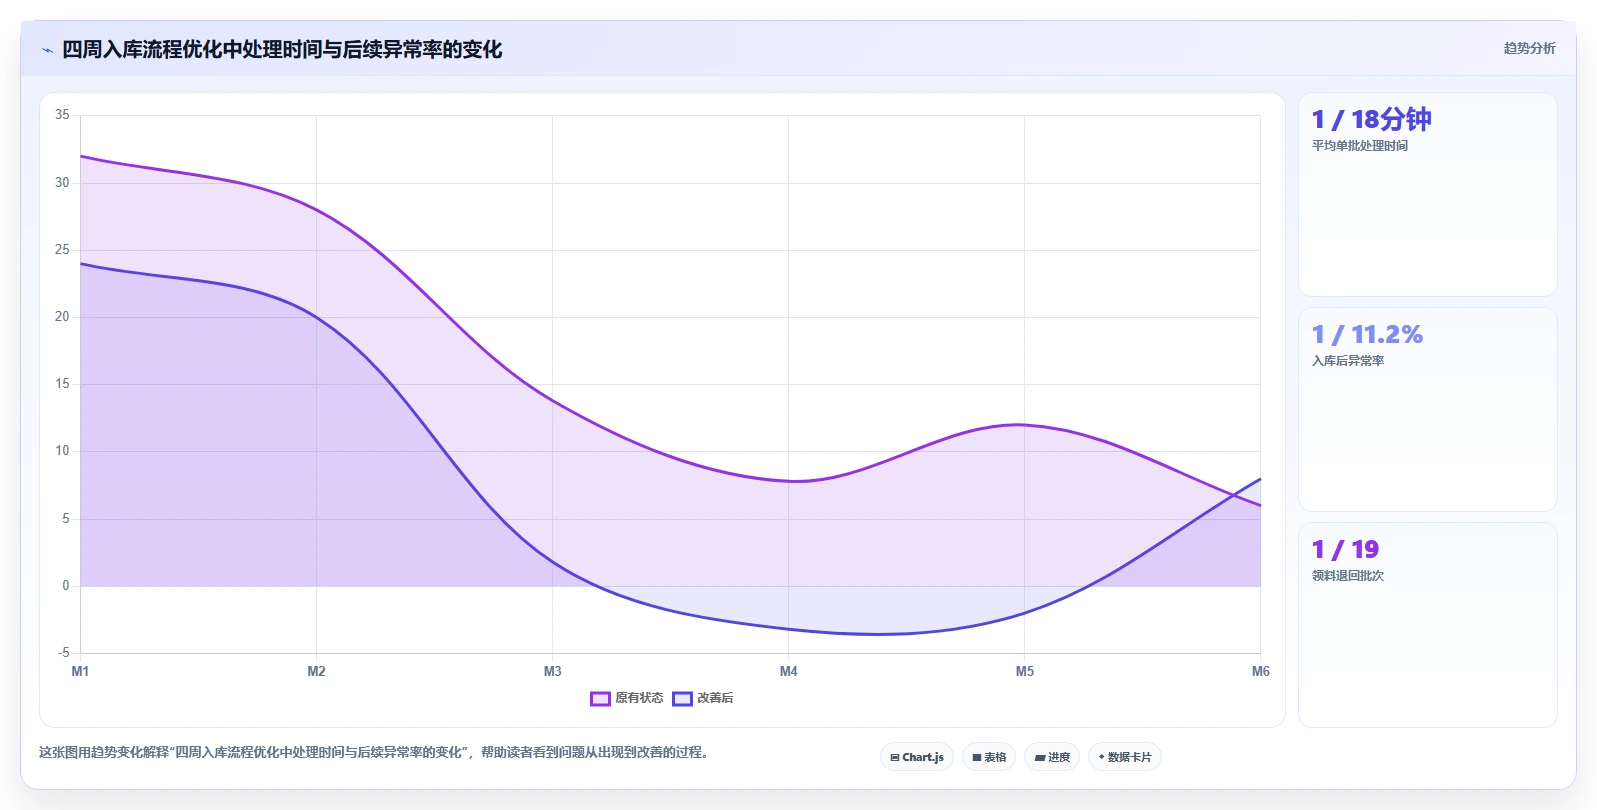Click the M1 x-axis label
The width and height of the screenshot is (1597, 810).
click(80, 671)
